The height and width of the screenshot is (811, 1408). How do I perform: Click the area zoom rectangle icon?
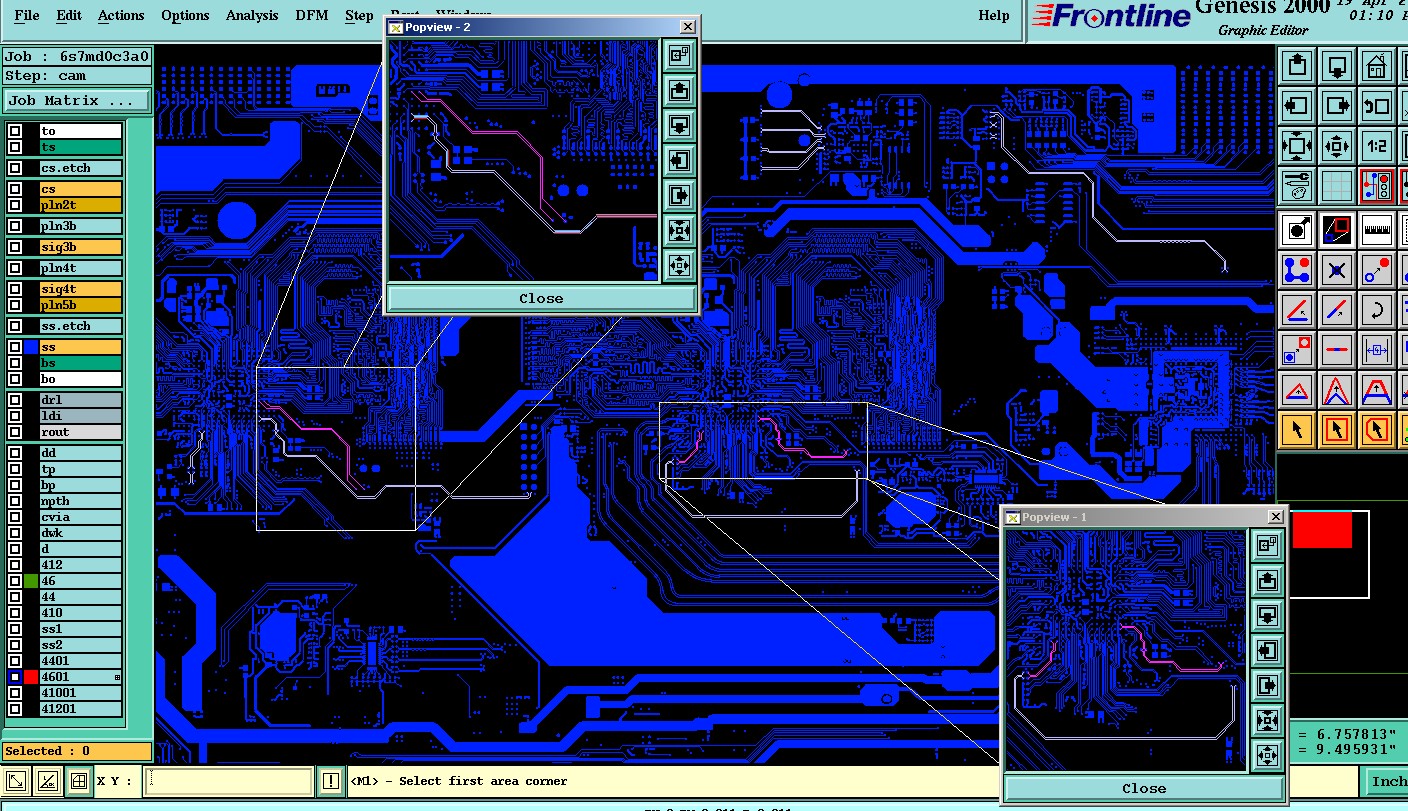pyautogui.click(x=1337, y=229)
